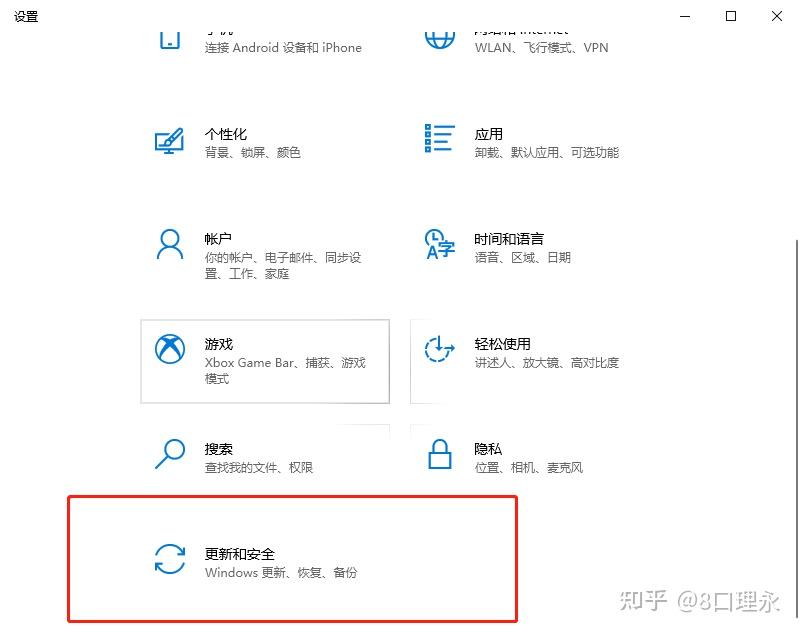Click text '你的帐户、电子邮件、同步设置、工作、家庭'
The width and height of the screenshot is (800, 634).
click(x=283, y=266)
